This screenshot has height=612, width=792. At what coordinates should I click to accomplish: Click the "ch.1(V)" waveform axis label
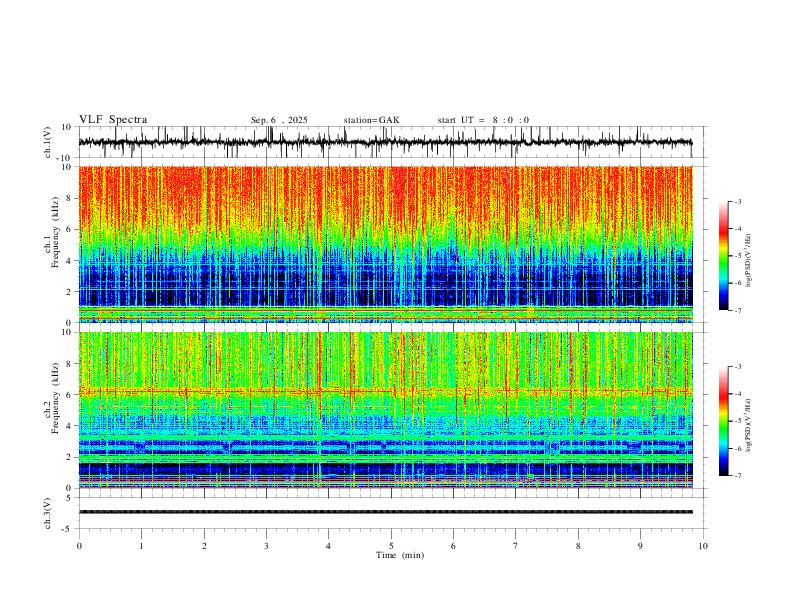[x=47, y=142]
